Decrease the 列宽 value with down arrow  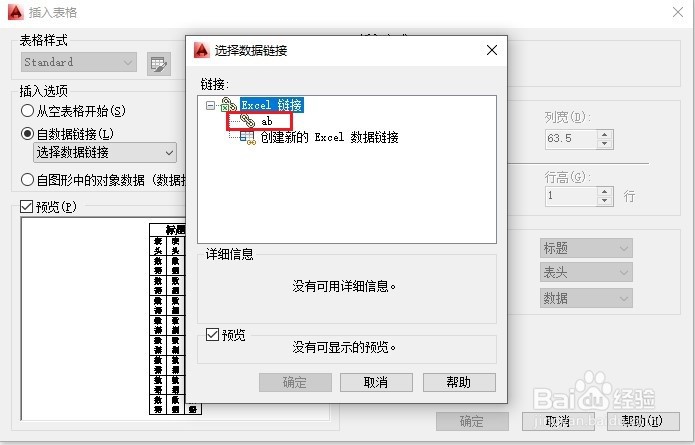tap(605, 144)
